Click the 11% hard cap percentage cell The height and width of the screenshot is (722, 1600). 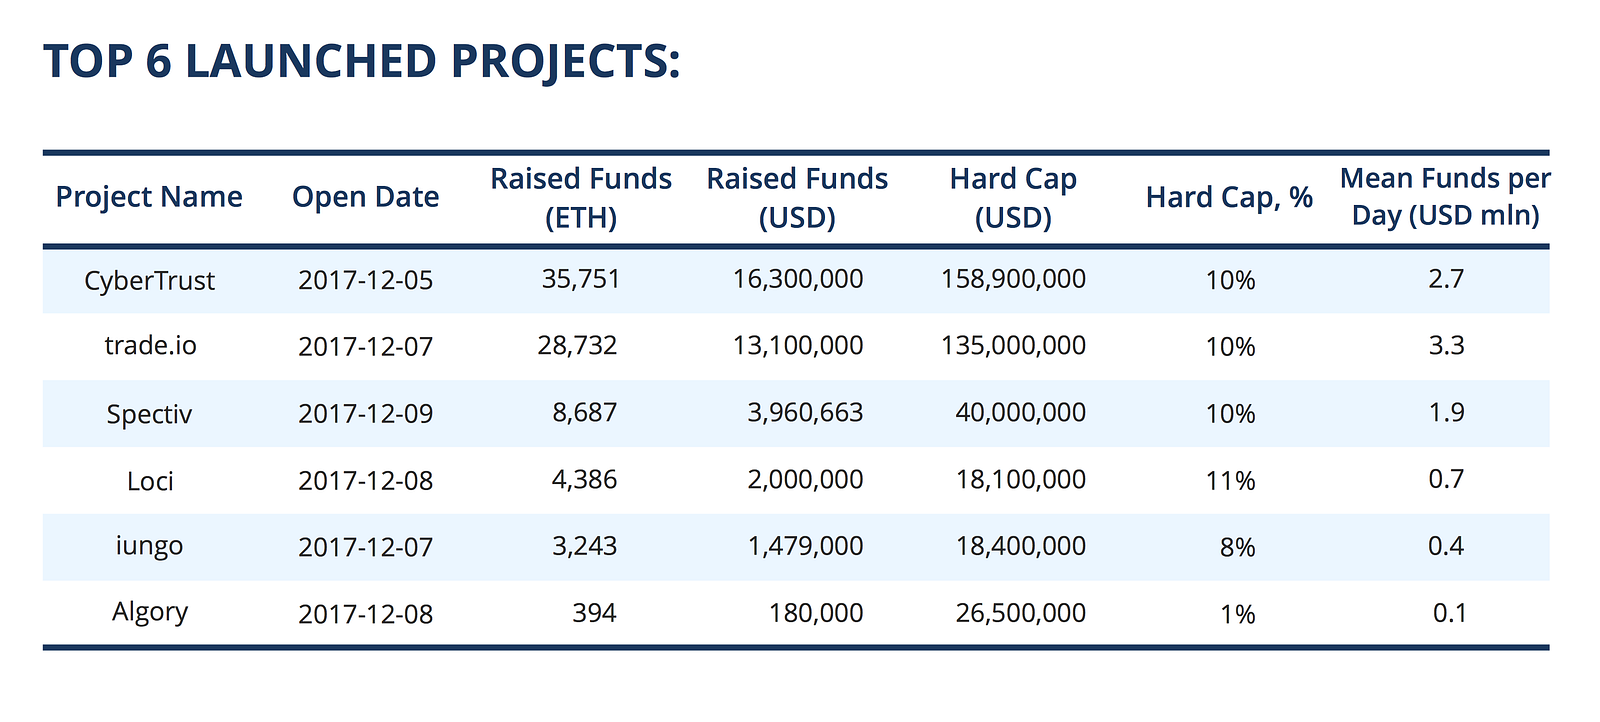tap(1230, 481)
